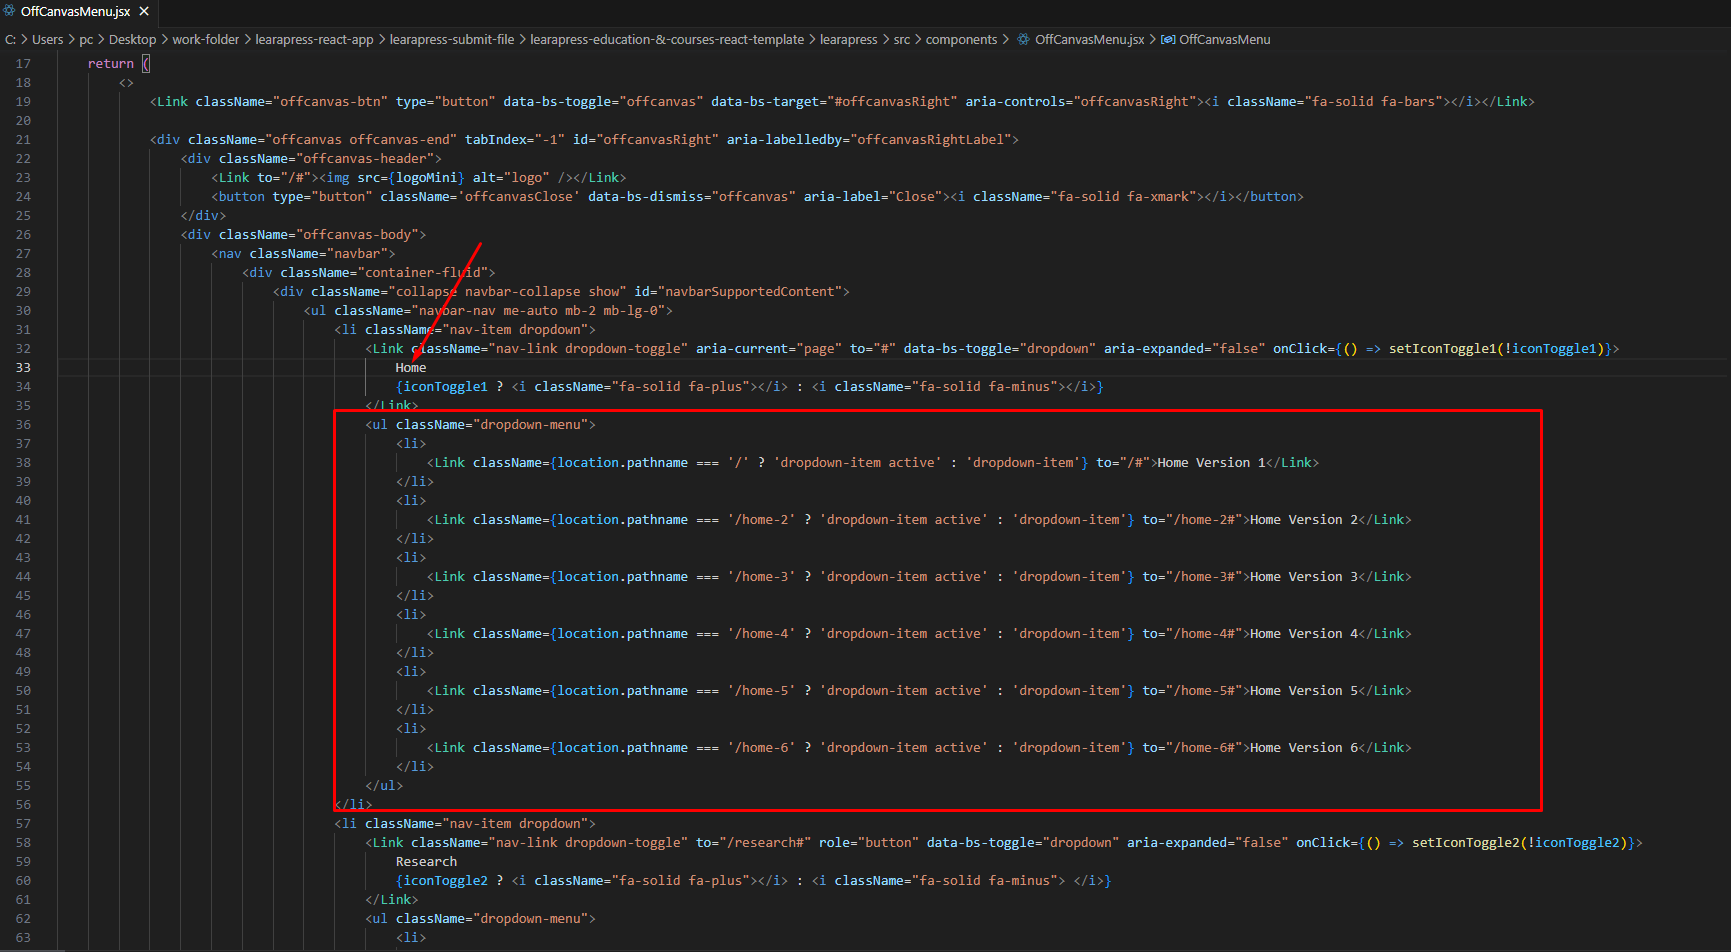Click the 'Home' text on line 33
1731x952 pixels.
point(411,368)
